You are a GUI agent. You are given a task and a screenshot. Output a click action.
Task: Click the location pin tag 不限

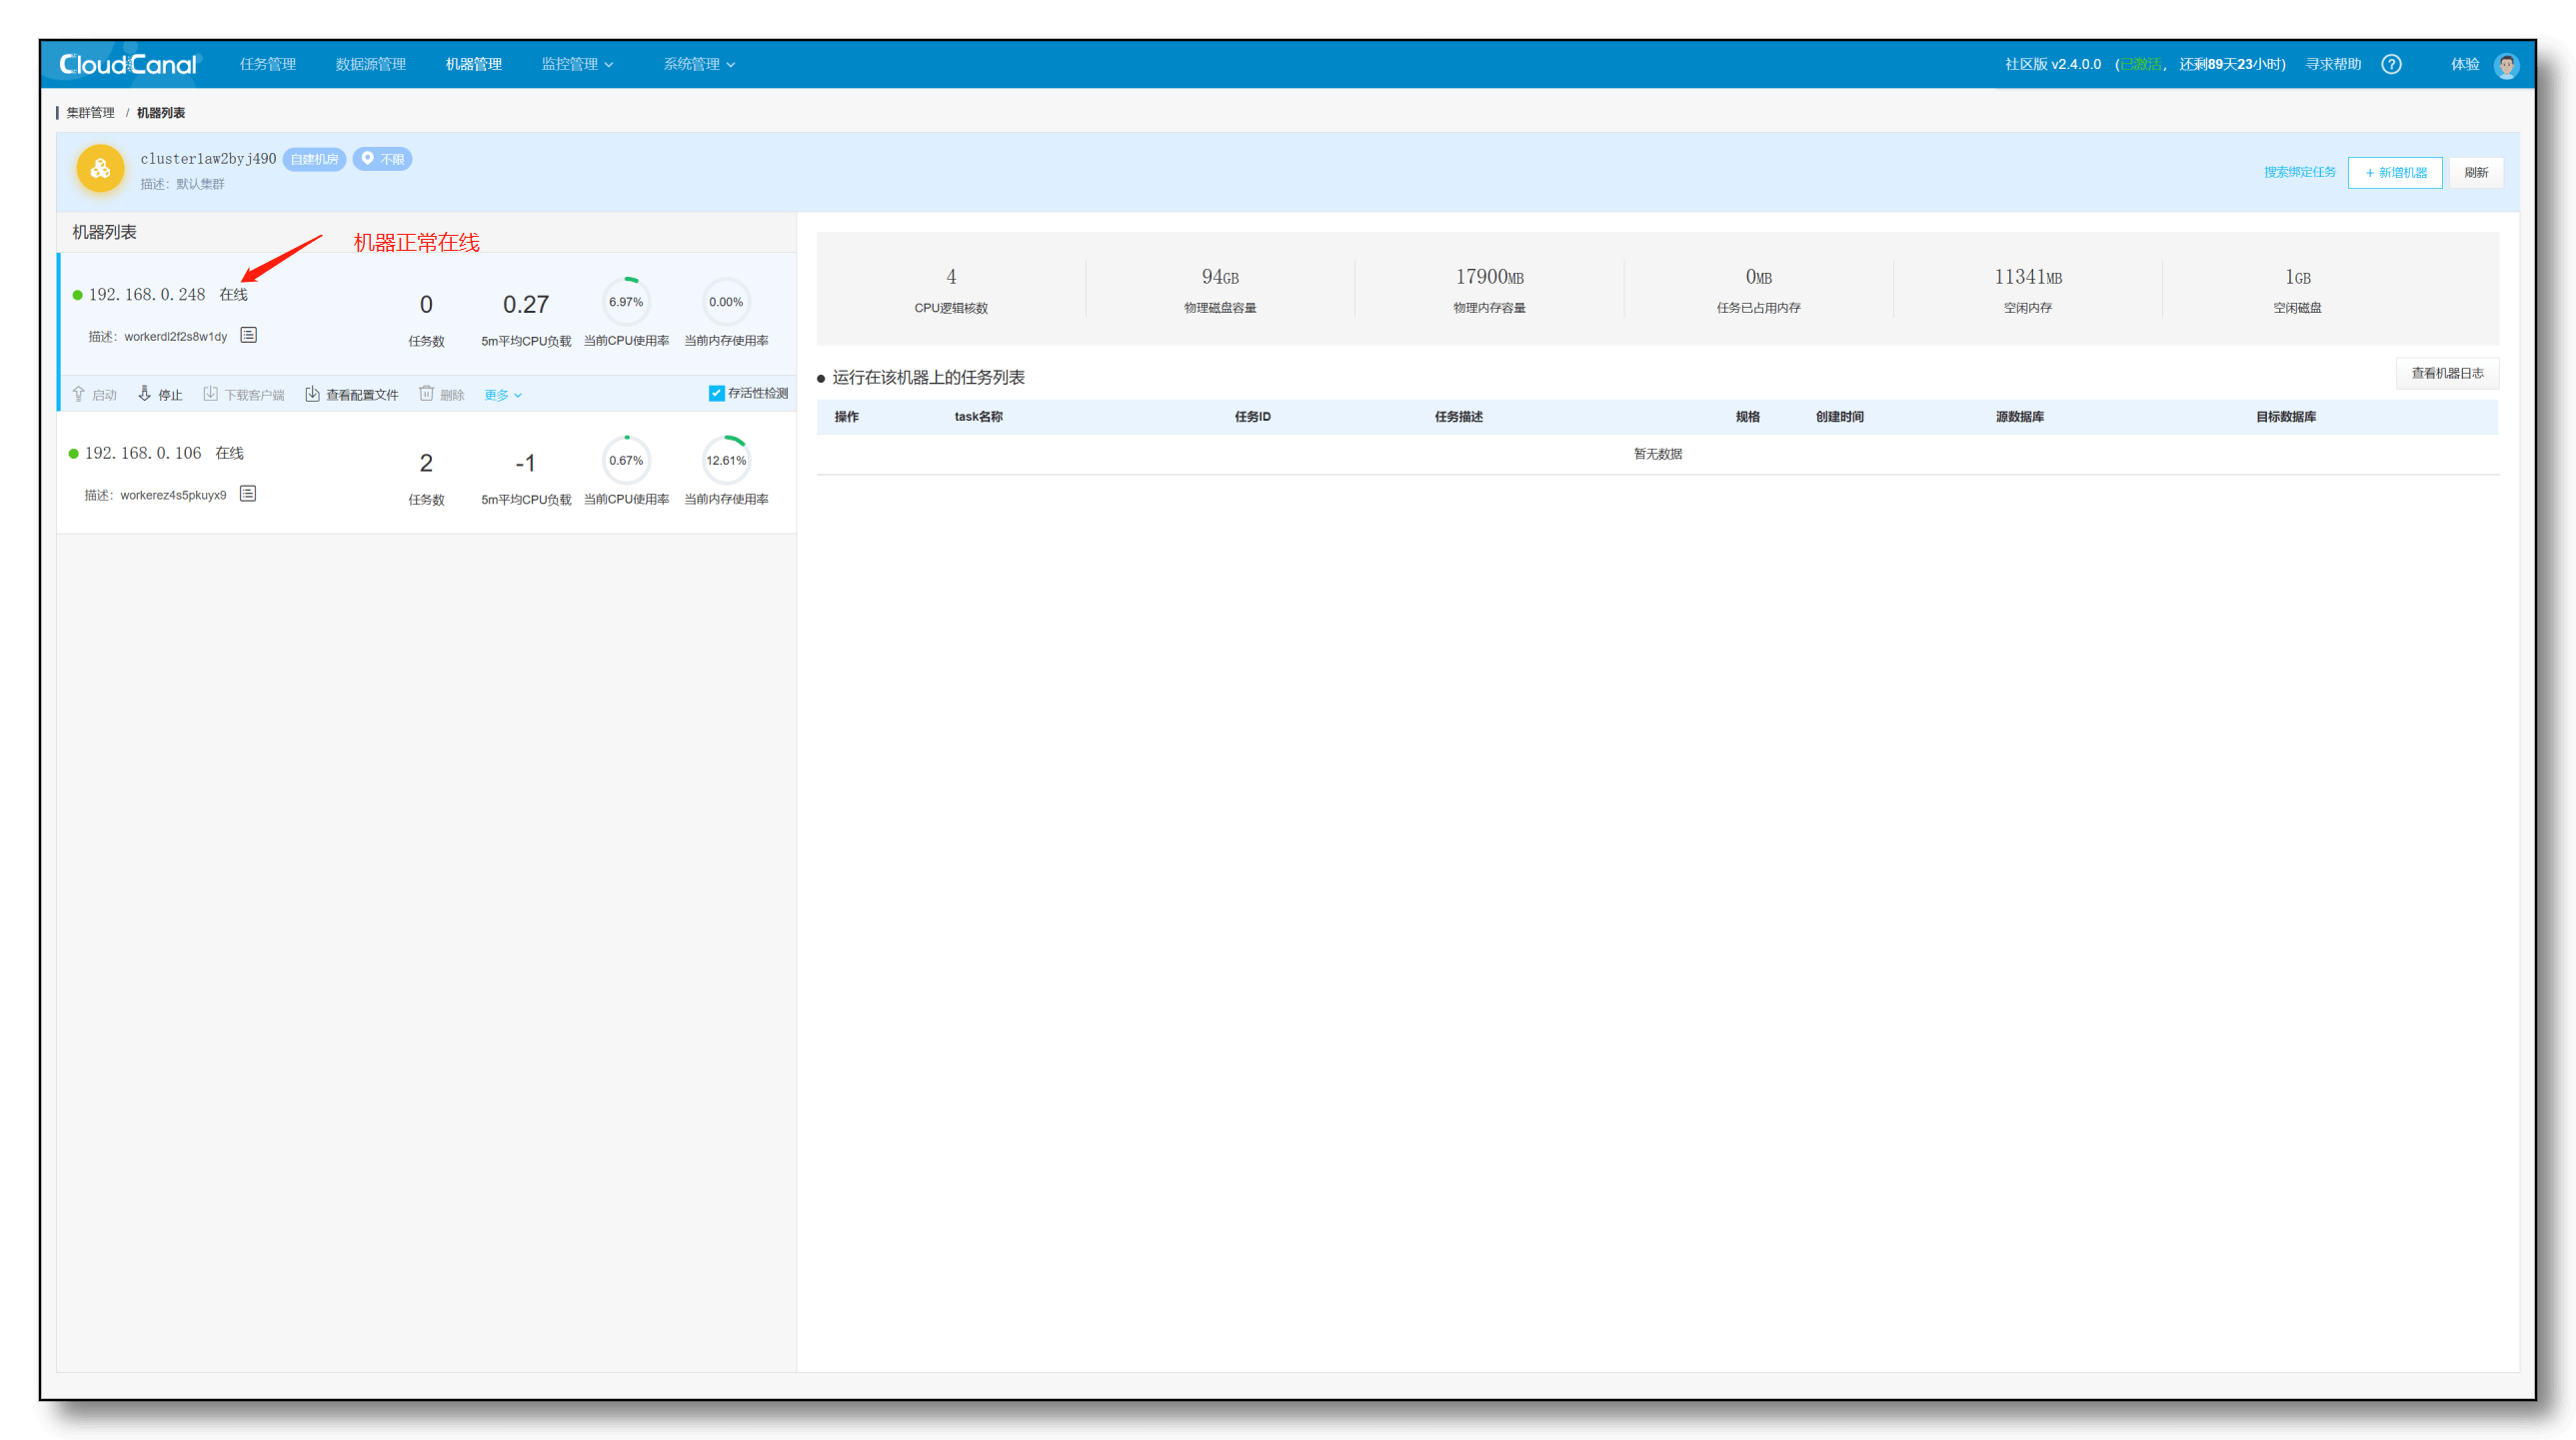(382, 159)
